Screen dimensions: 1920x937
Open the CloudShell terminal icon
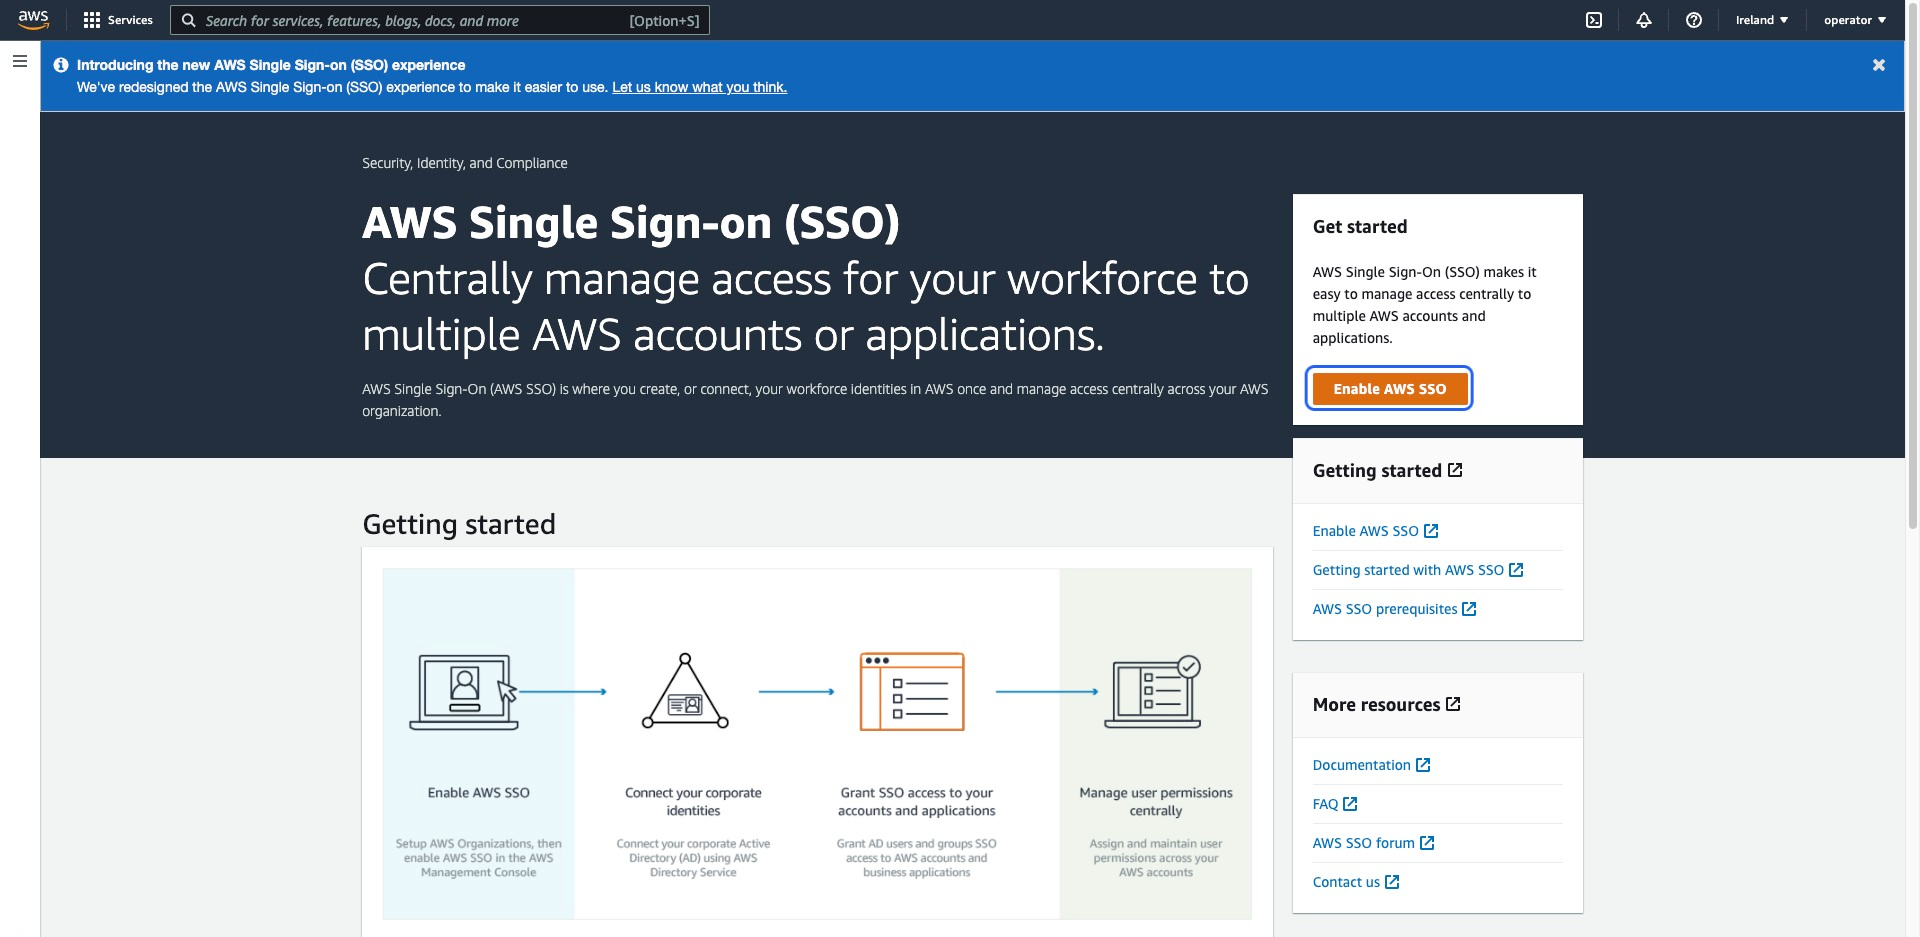[1594, 20]
